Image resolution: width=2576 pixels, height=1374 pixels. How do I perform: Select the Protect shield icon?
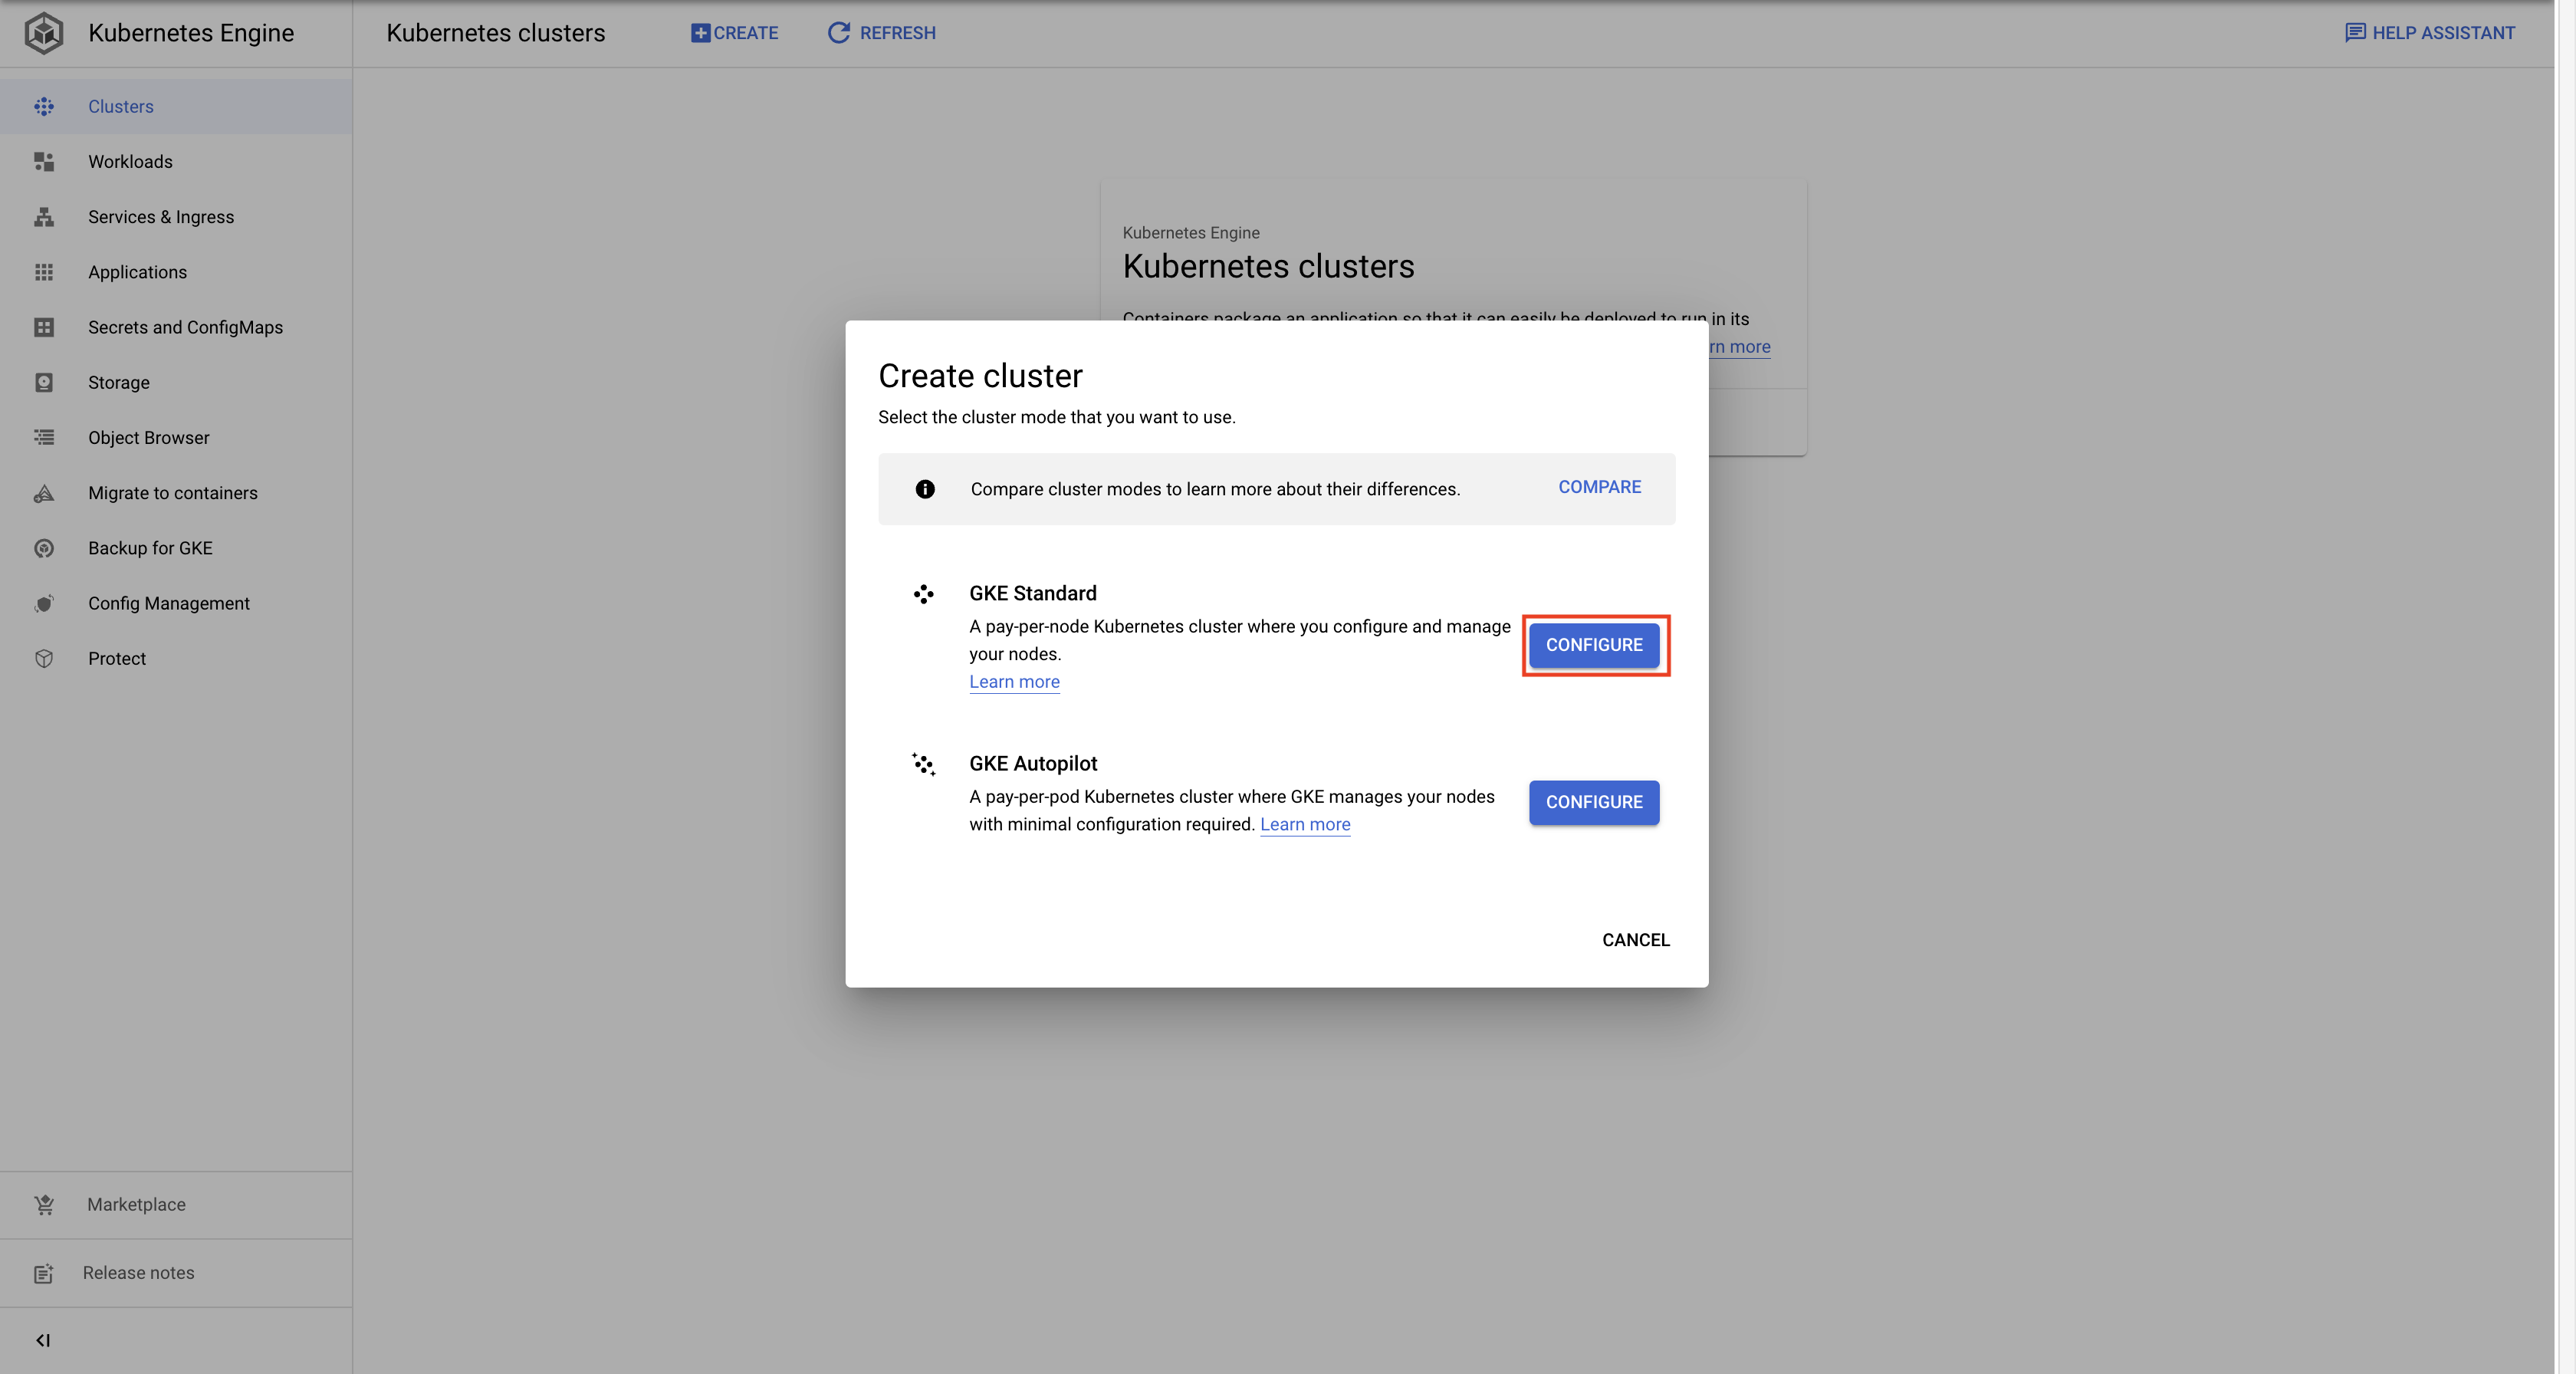coord(43,658)
